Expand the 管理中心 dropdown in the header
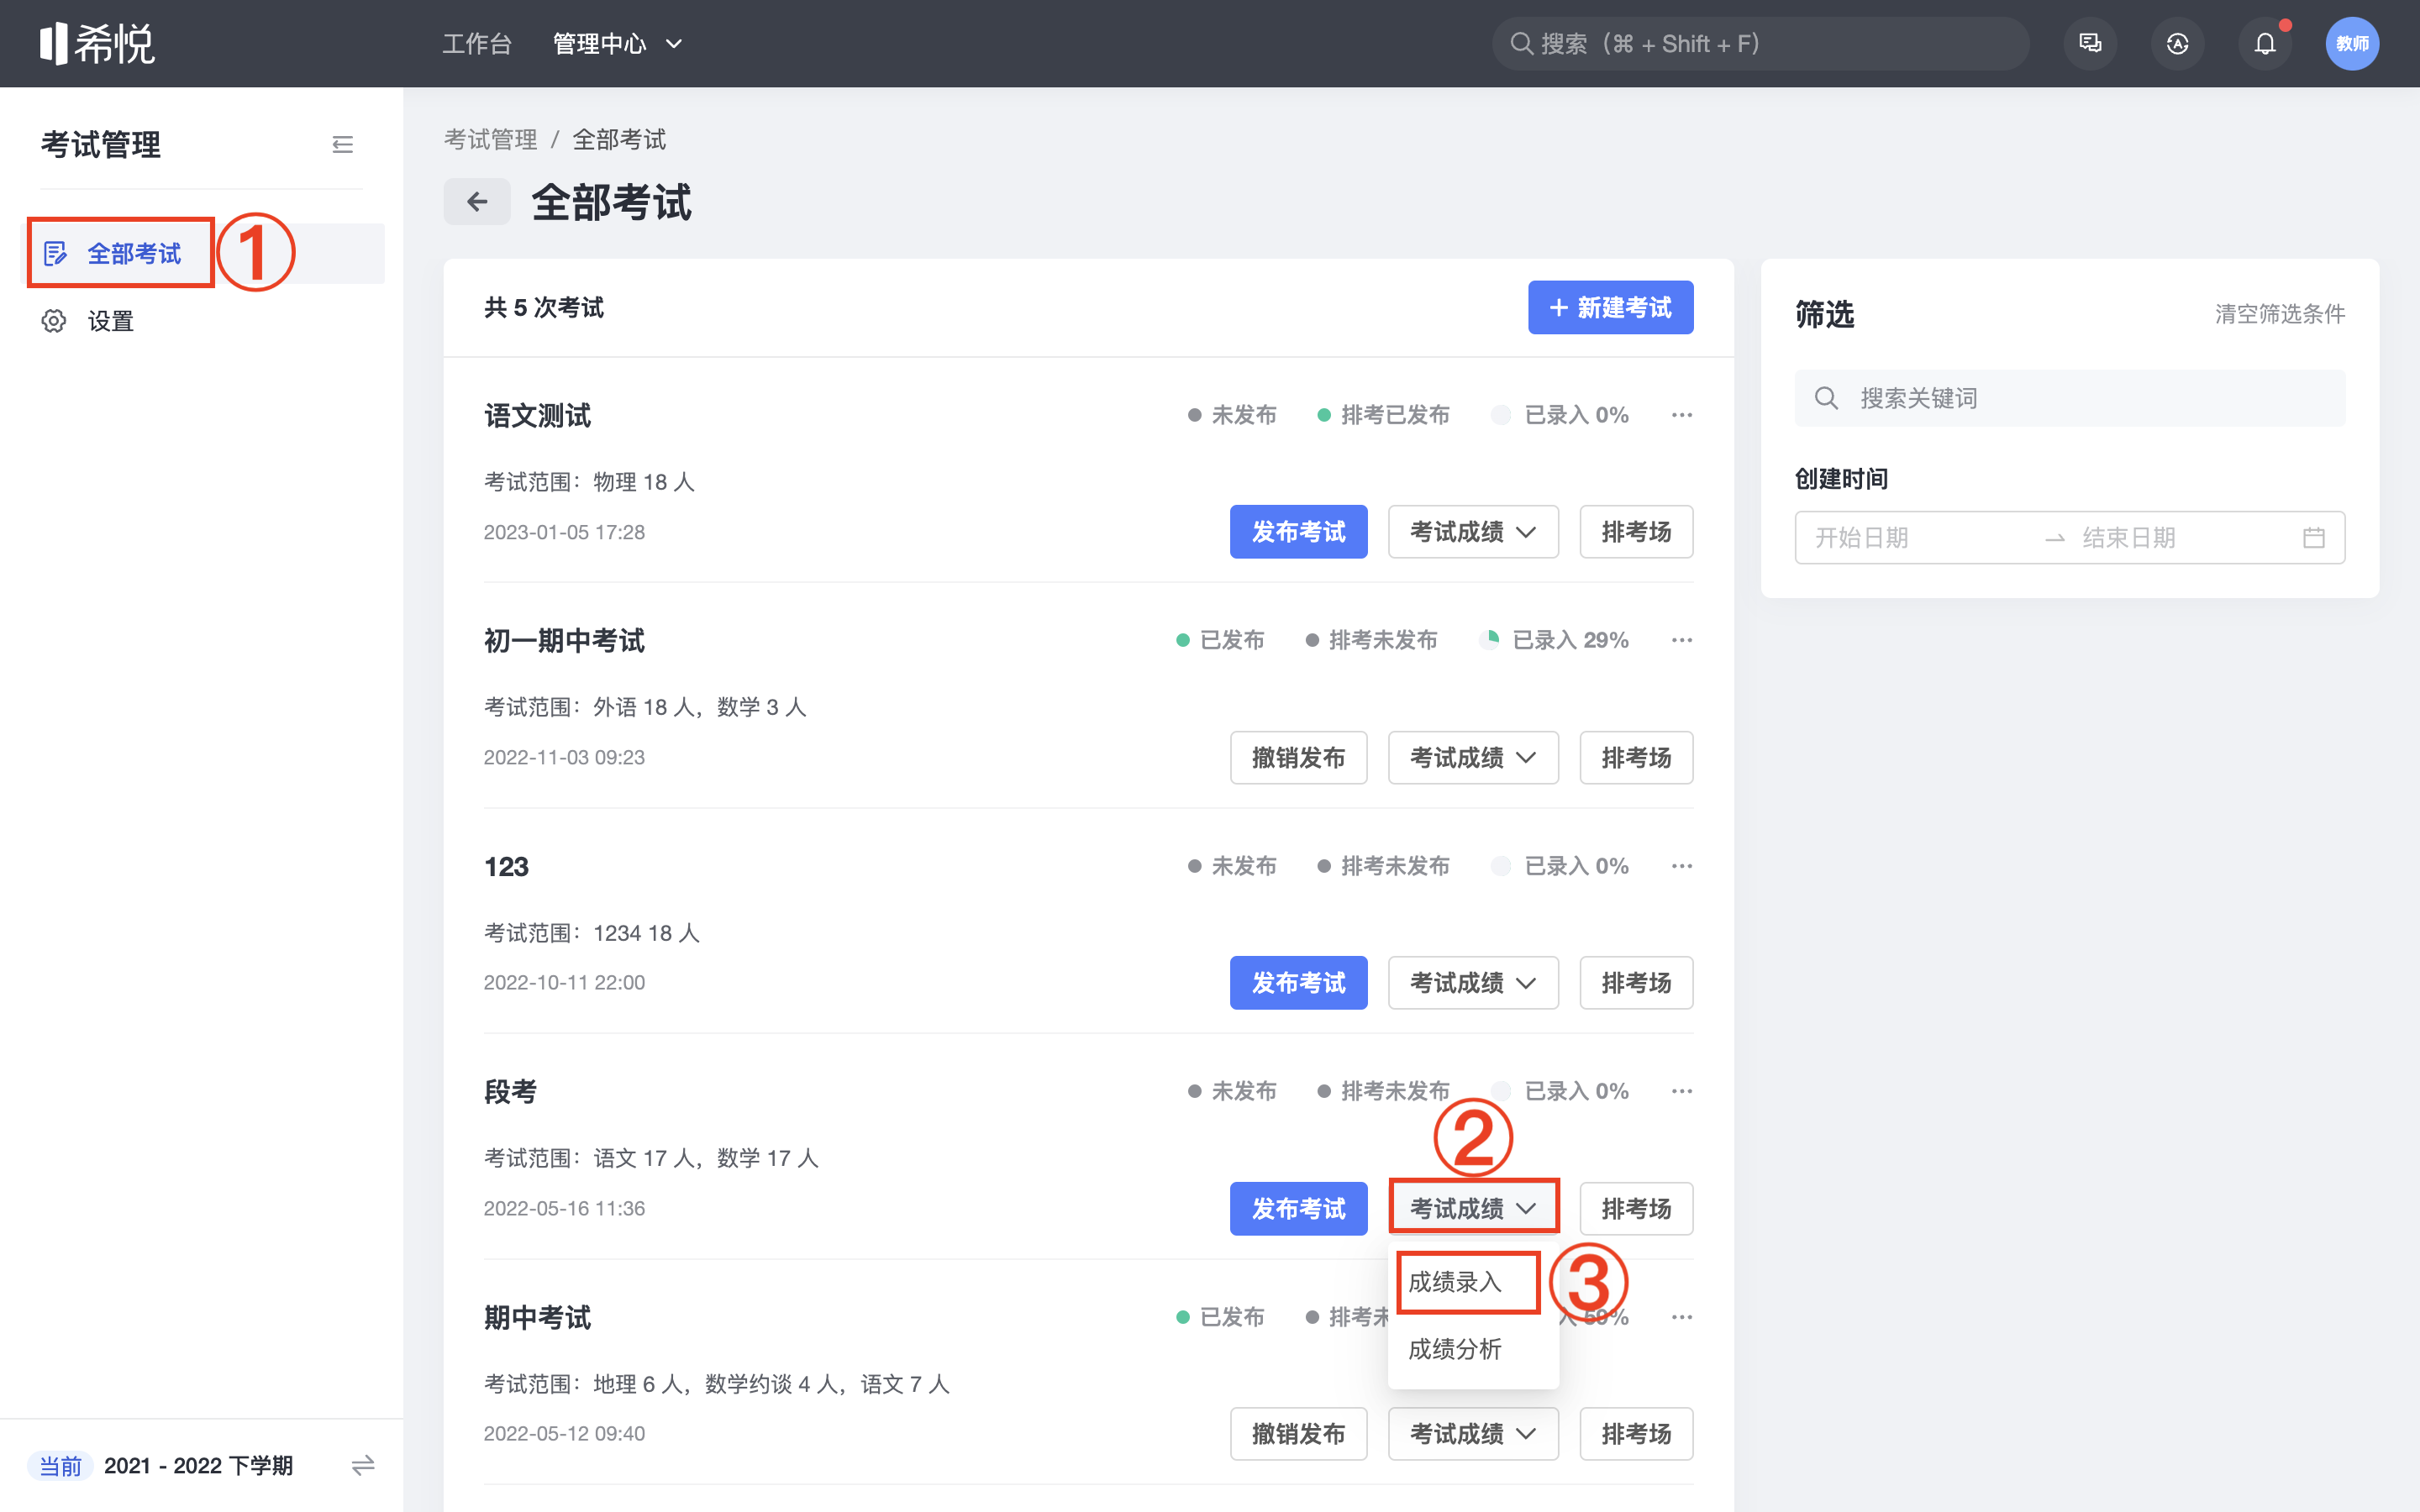This screenshot has height=1512, width=2420. pyautogui.click(x=617, y=43)
